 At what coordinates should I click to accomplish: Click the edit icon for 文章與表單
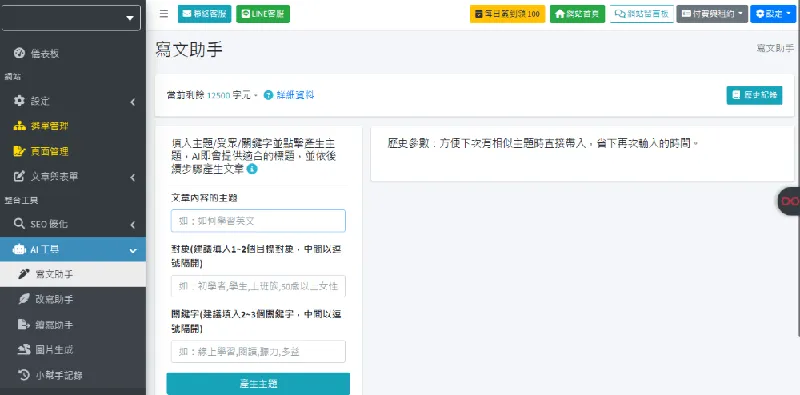click(x=19, y=177)
